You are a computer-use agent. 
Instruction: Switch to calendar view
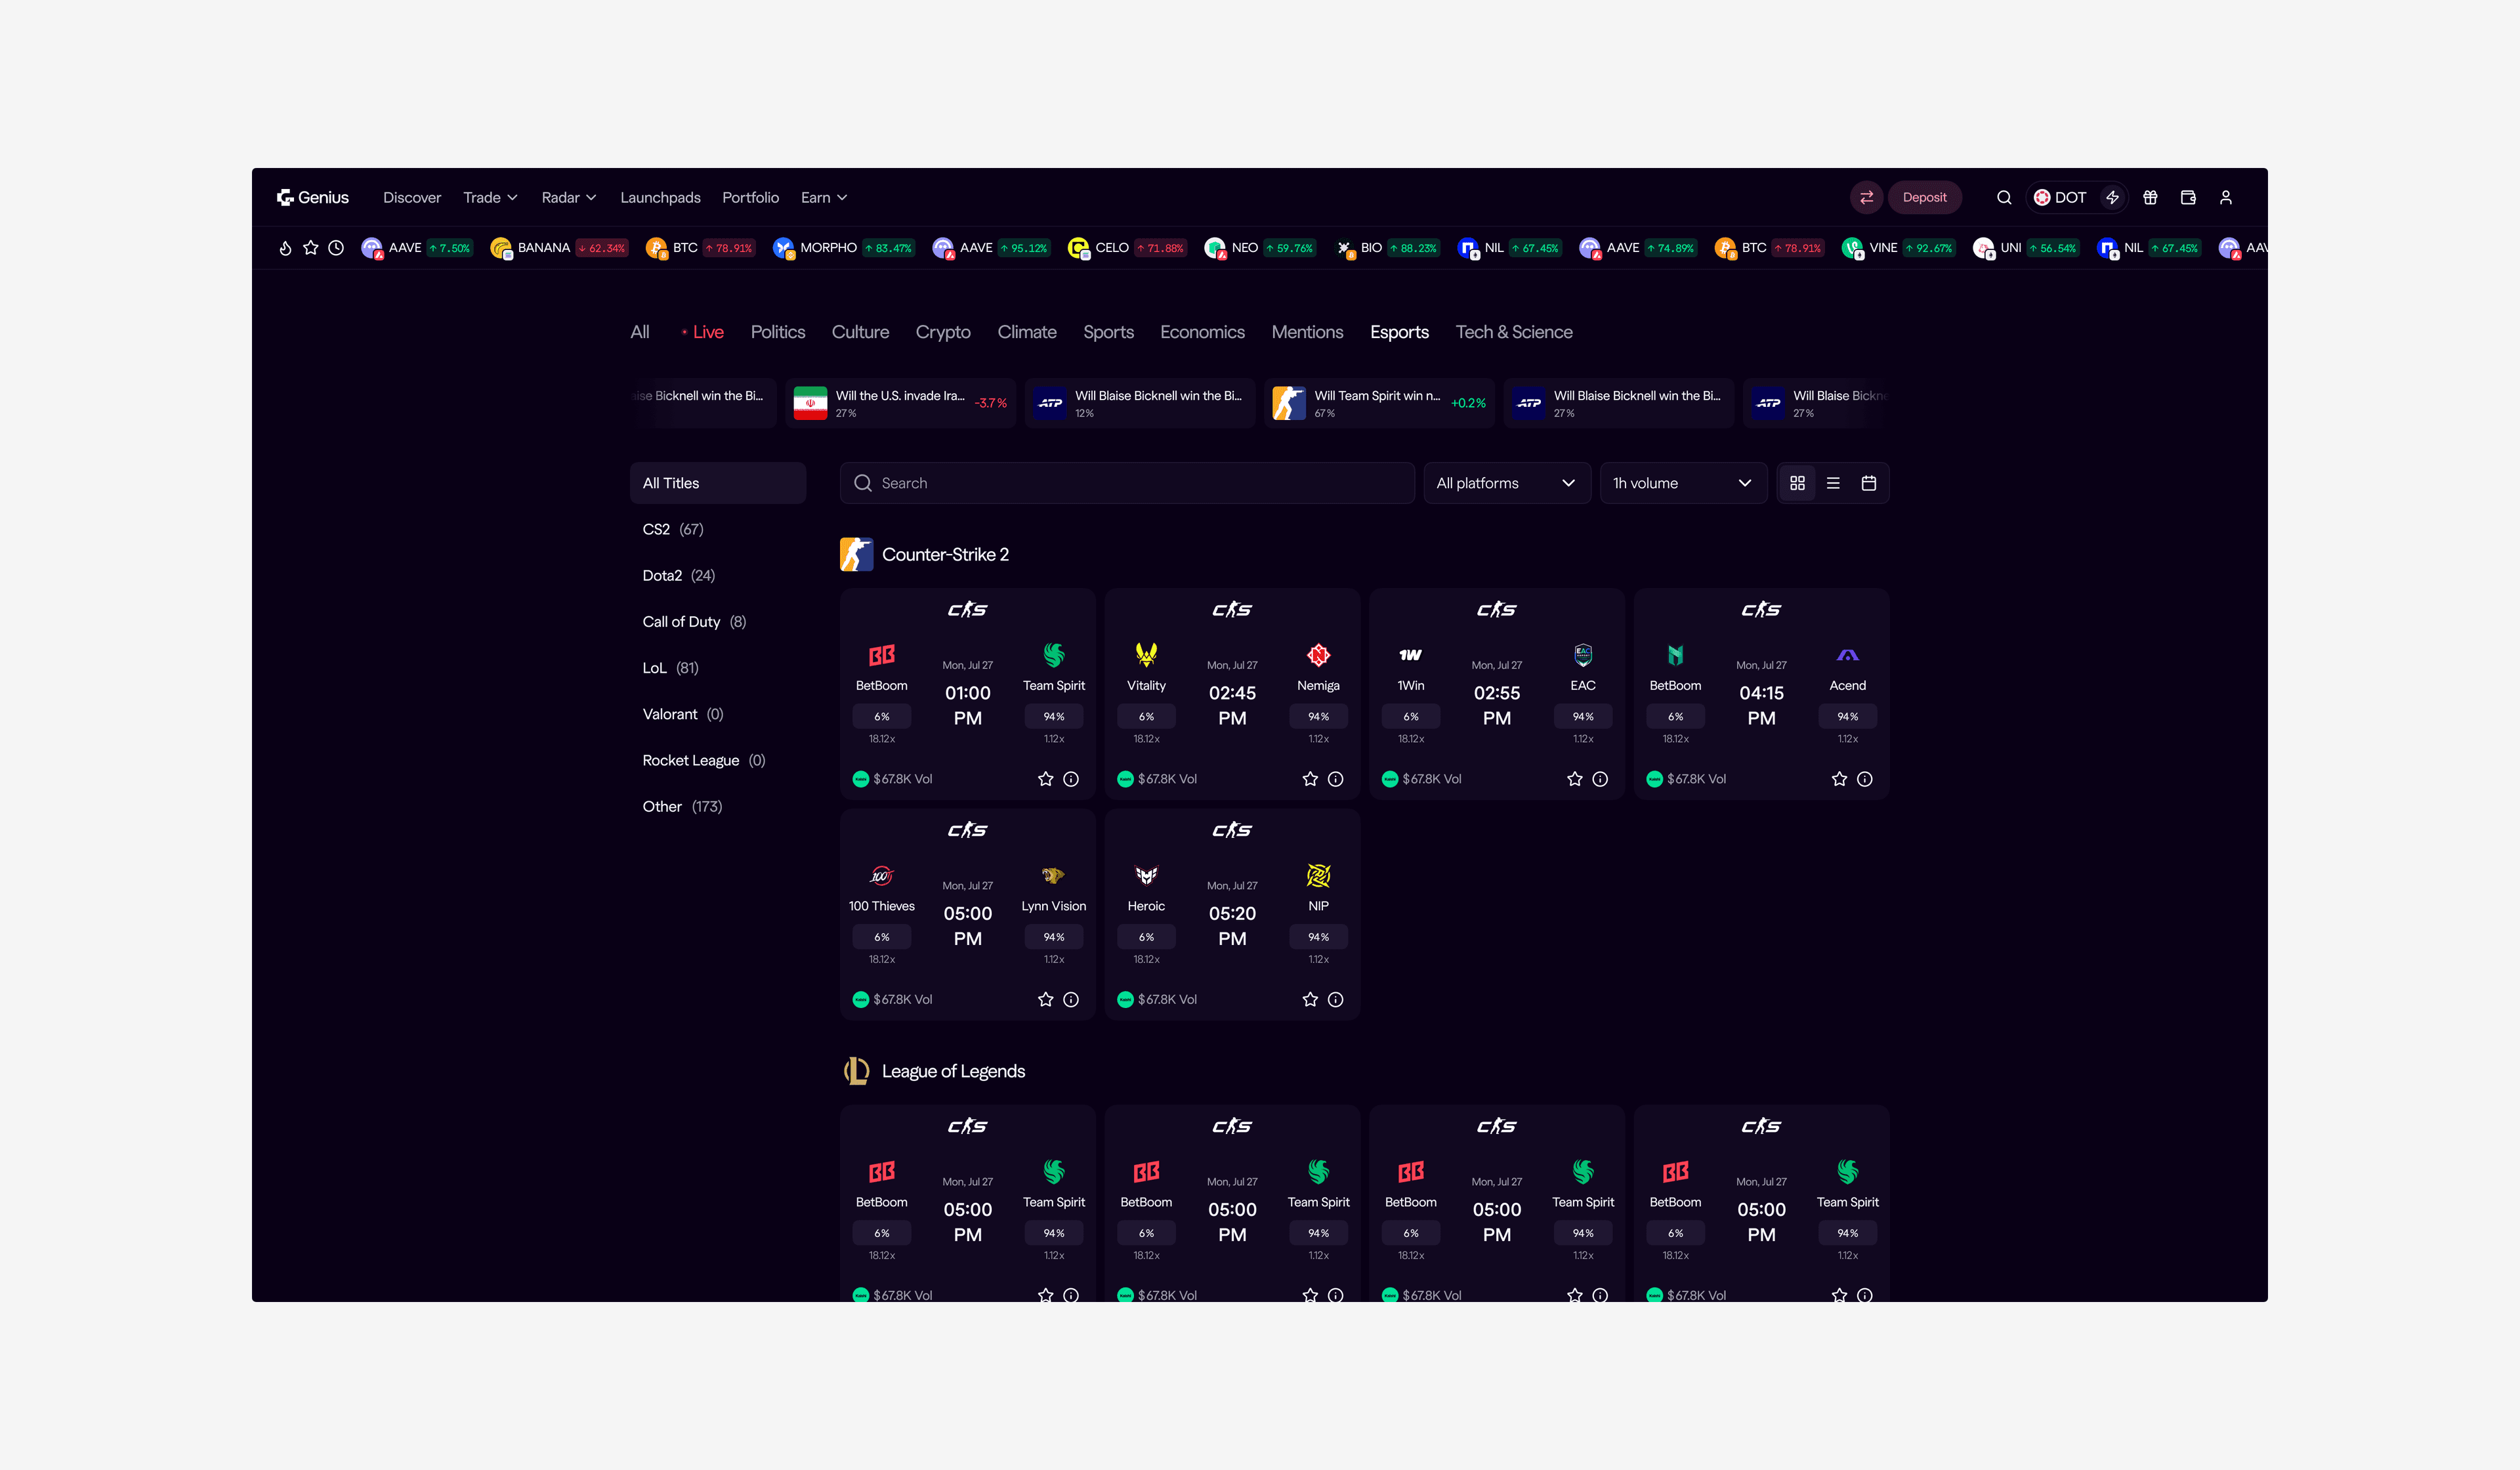click(x=1868, y=483)
